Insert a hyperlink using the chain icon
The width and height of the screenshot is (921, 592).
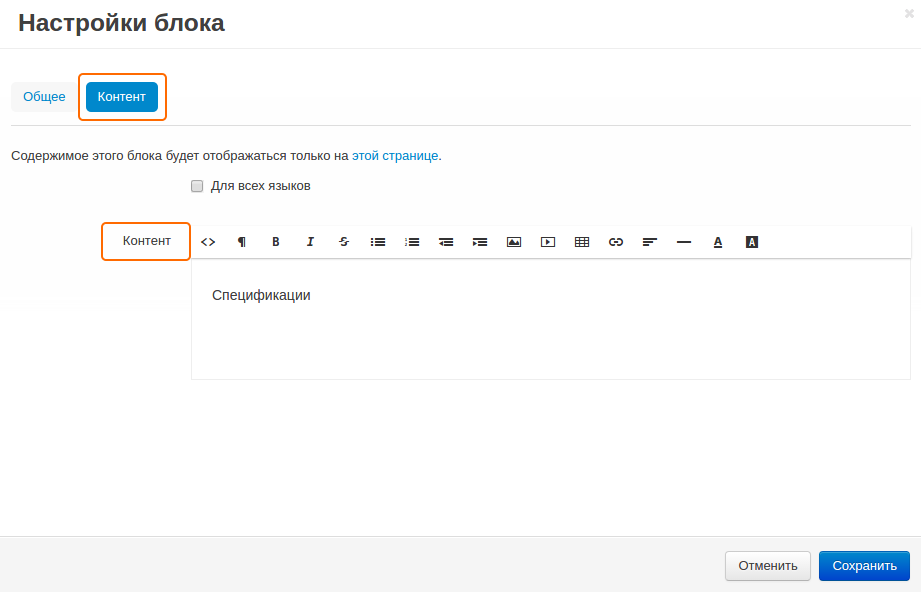[615, 241]
